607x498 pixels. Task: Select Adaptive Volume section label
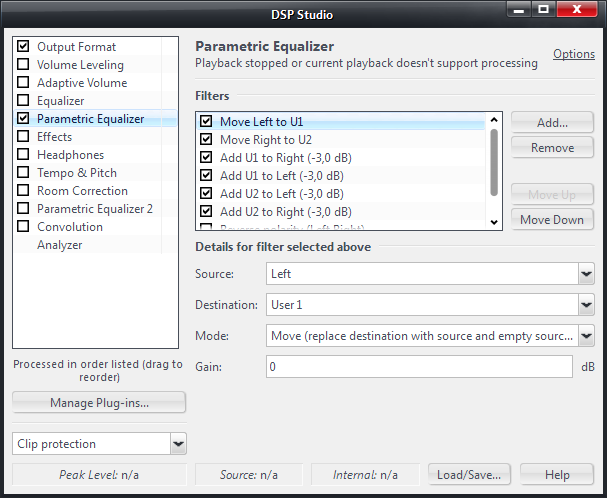82,83
